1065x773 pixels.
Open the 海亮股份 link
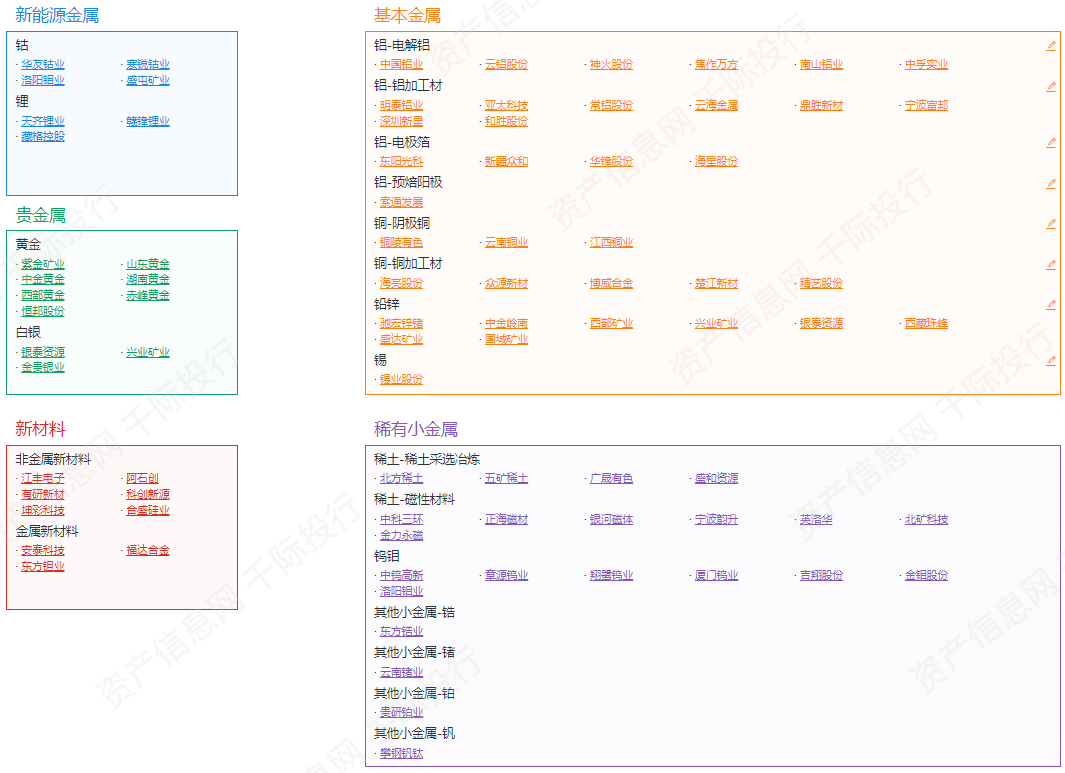click(x=401, y=283)
